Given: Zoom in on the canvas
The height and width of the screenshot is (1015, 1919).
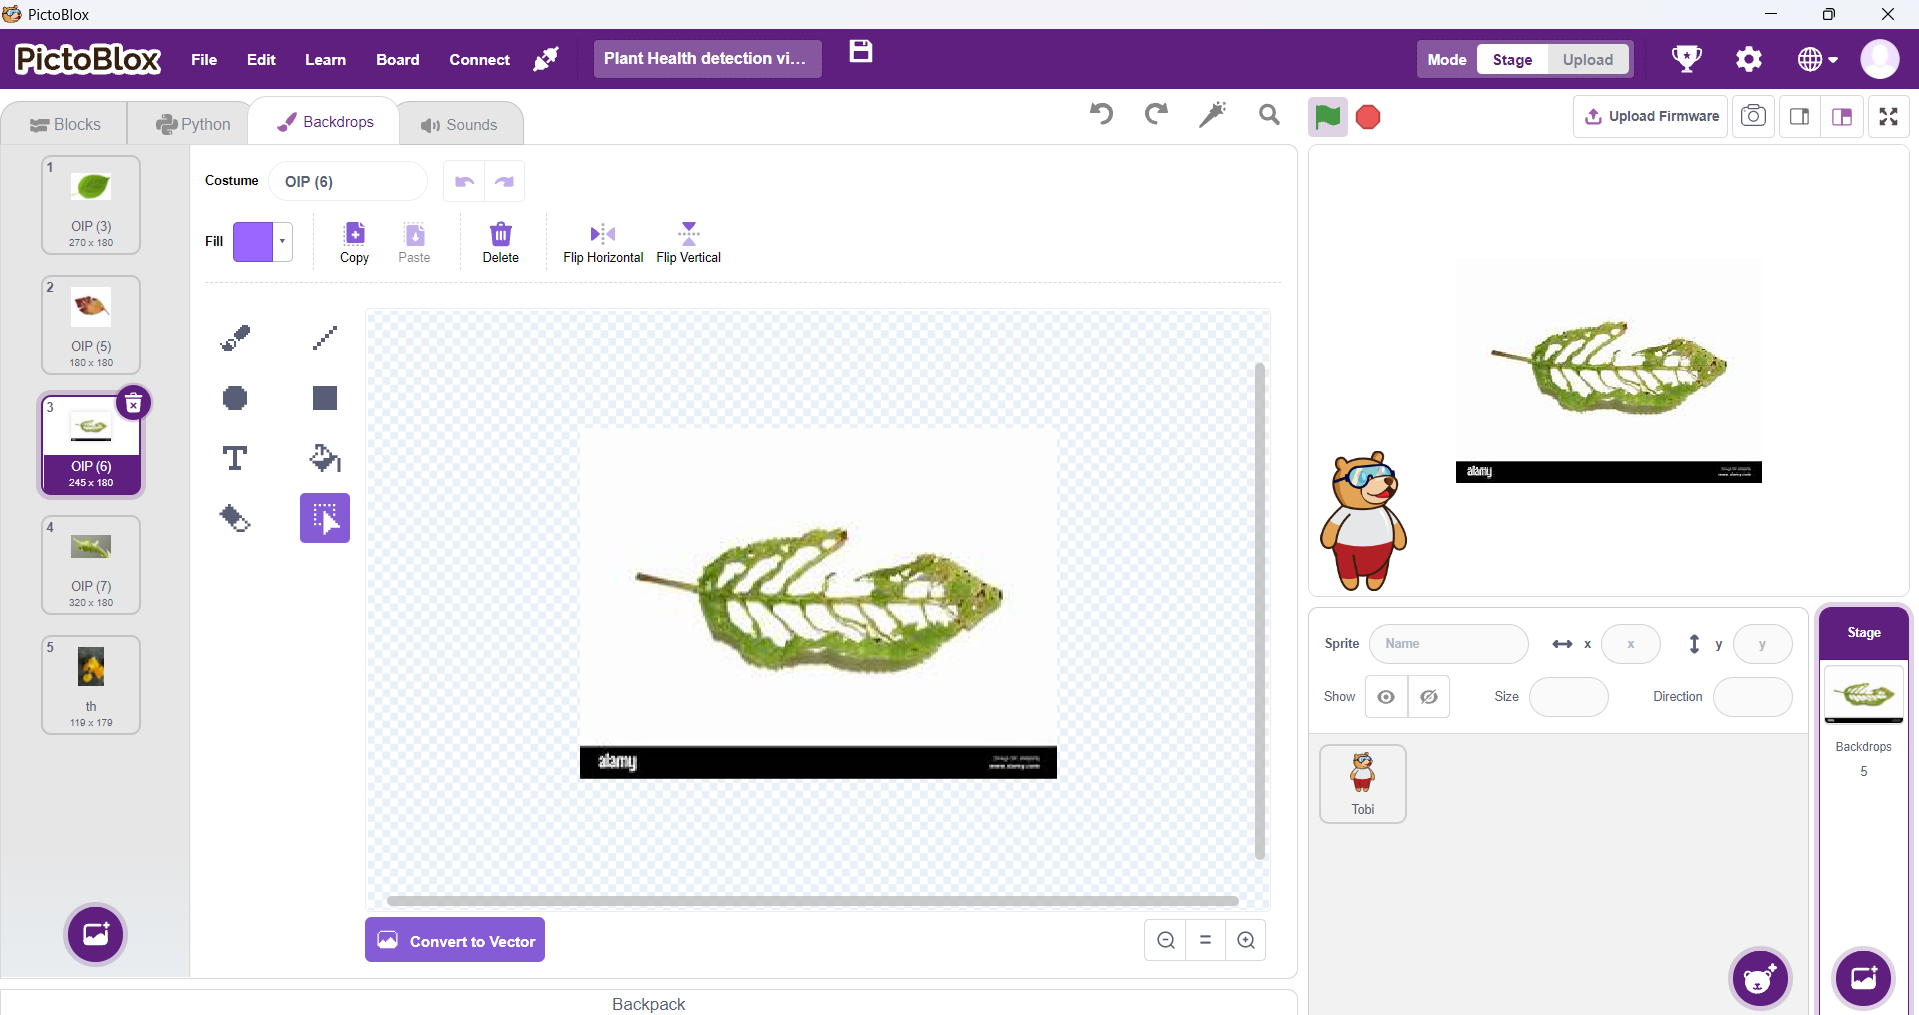Looking at the screenshot, I should [1246, 940].
